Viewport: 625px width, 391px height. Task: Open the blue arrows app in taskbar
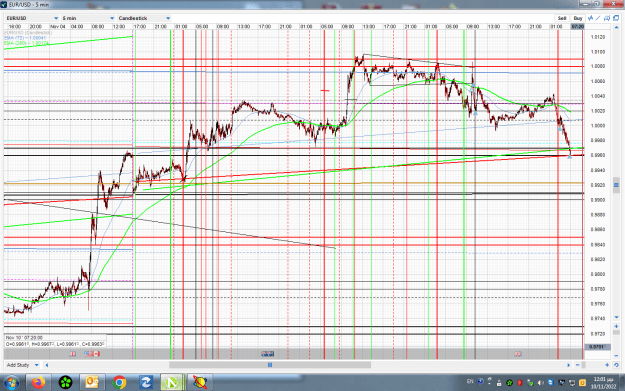[x=145, y=383]
